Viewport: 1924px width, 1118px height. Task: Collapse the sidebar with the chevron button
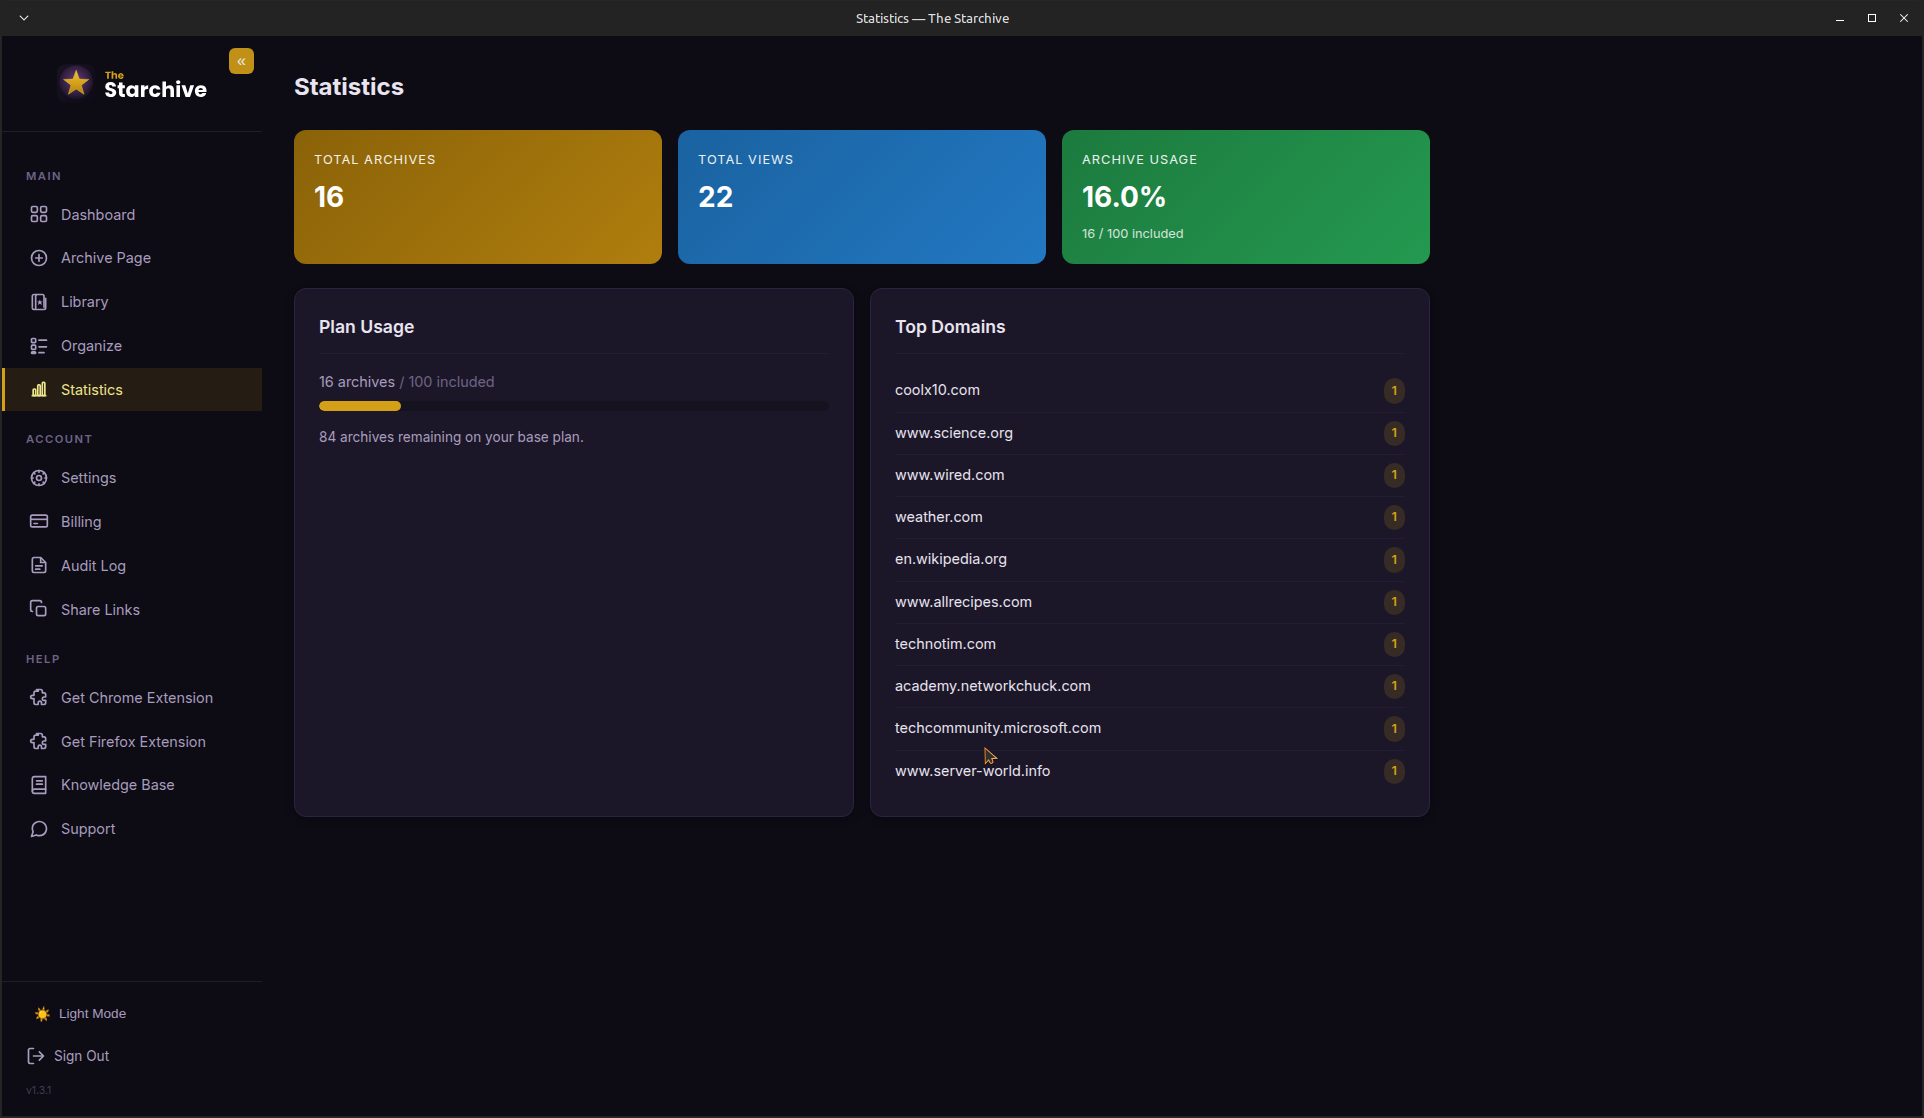(241, 61)
